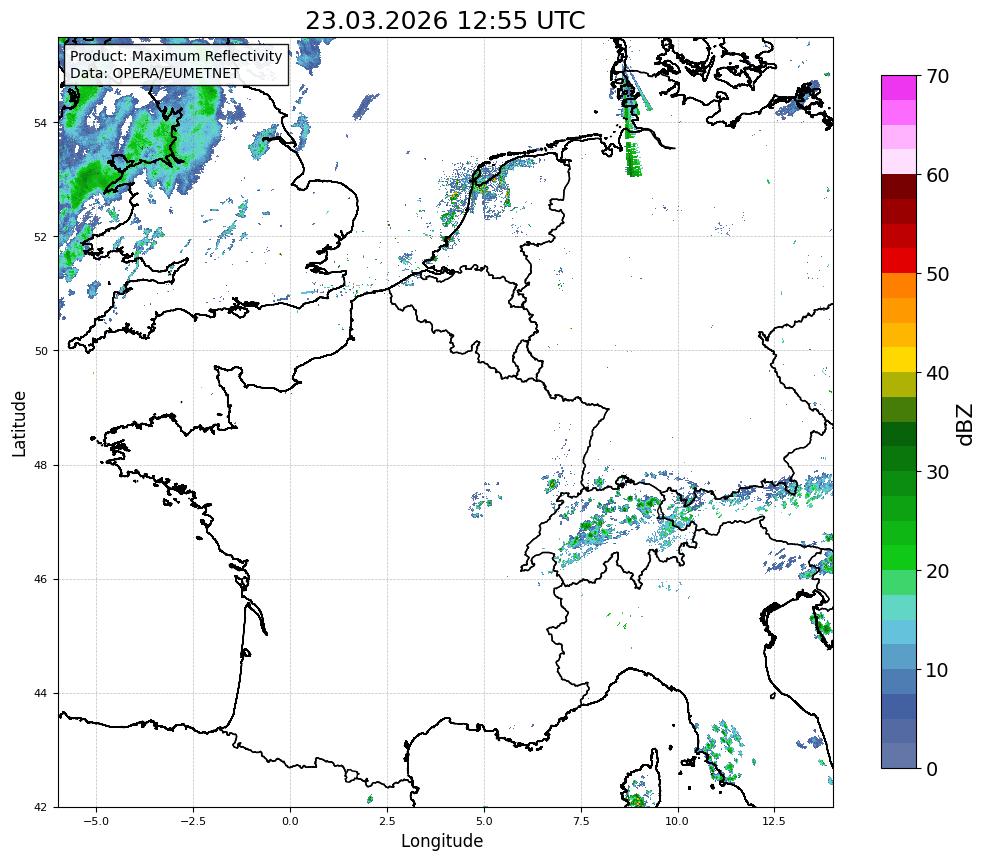Click the colorbar tick label 20
This screenshot has height=860, width=985.
click(x=937, y=571)
